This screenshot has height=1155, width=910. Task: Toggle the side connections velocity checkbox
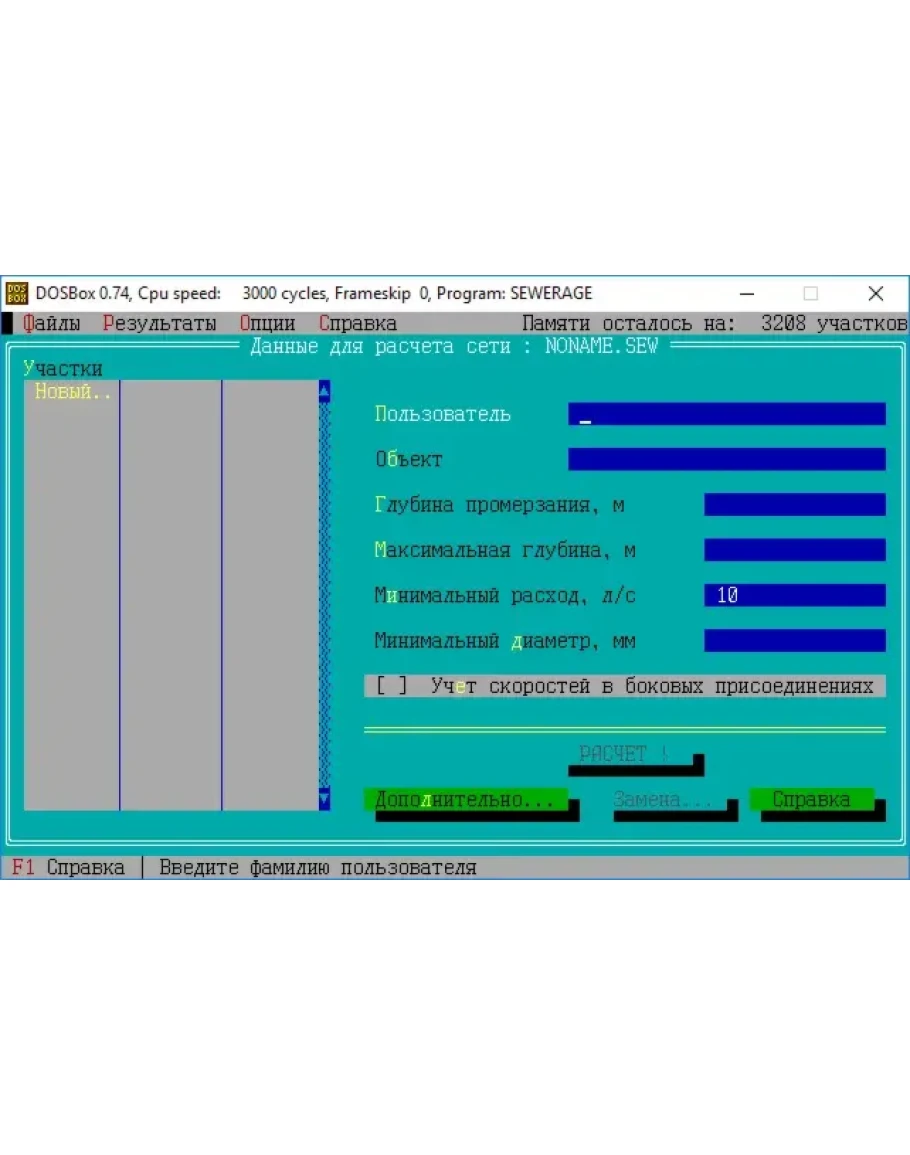point(392,687)
